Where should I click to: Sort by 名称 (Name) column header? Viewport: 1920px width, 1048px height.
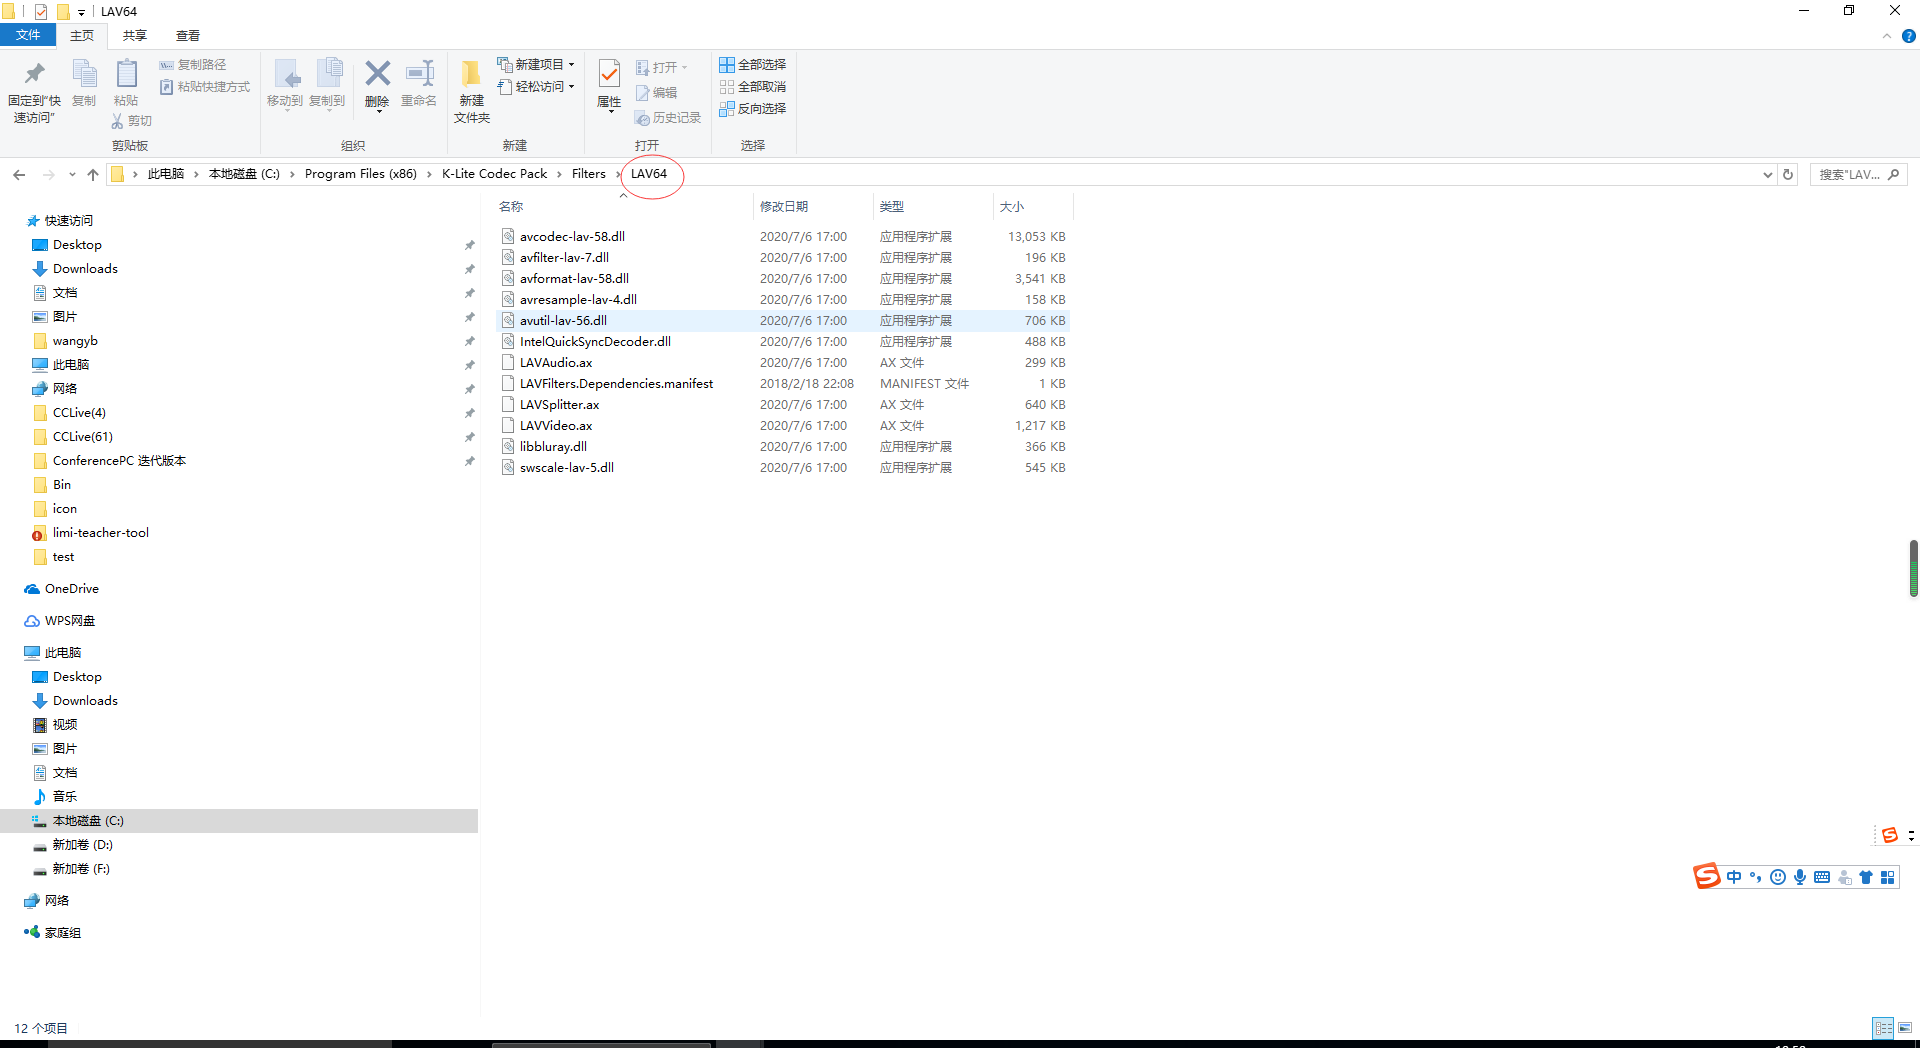tap(511, 207)
